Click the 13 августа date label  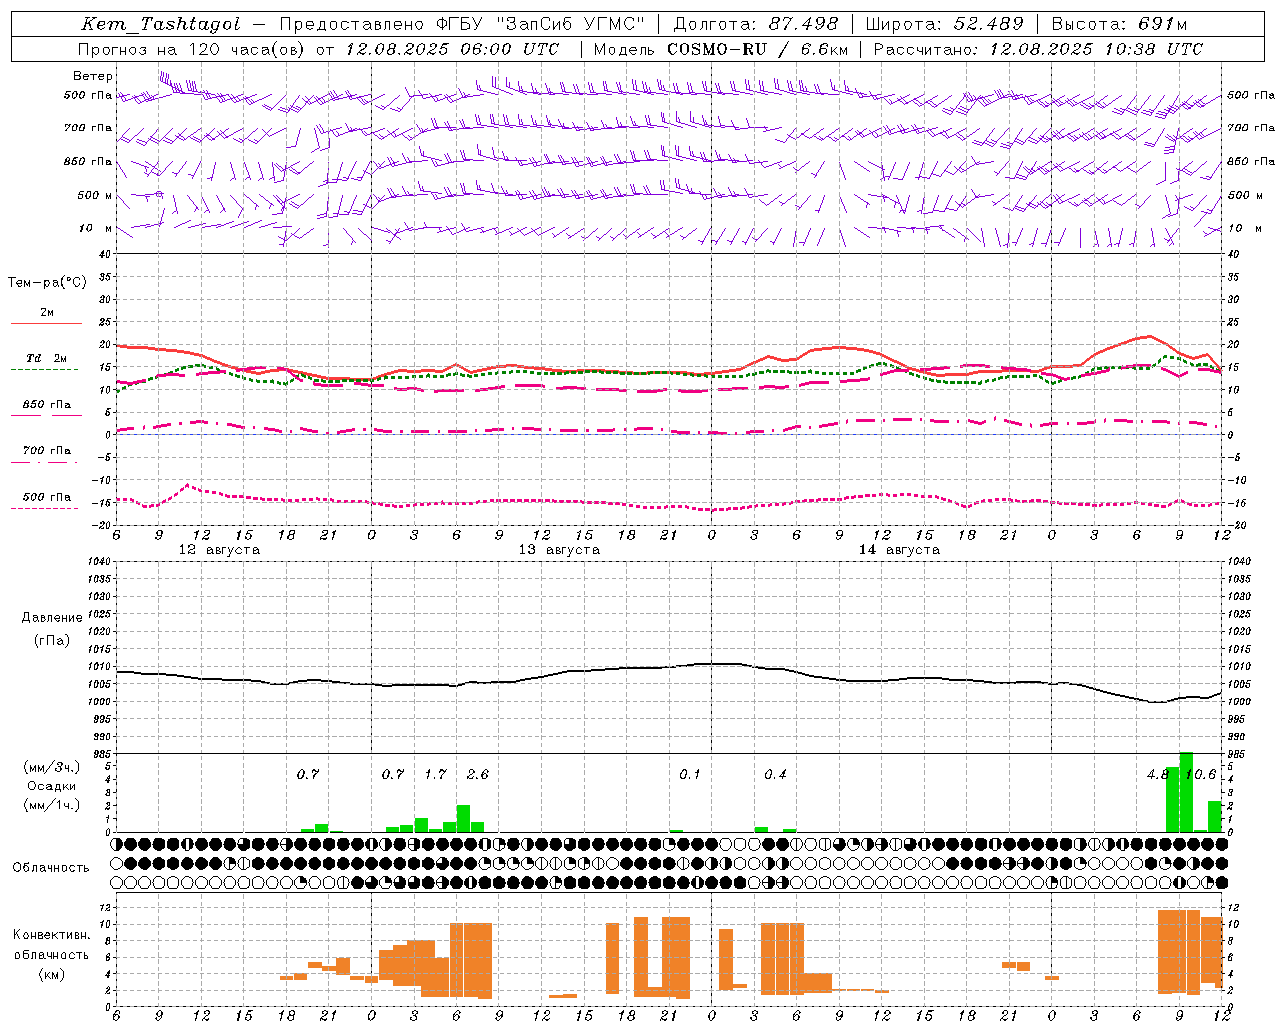559,550
